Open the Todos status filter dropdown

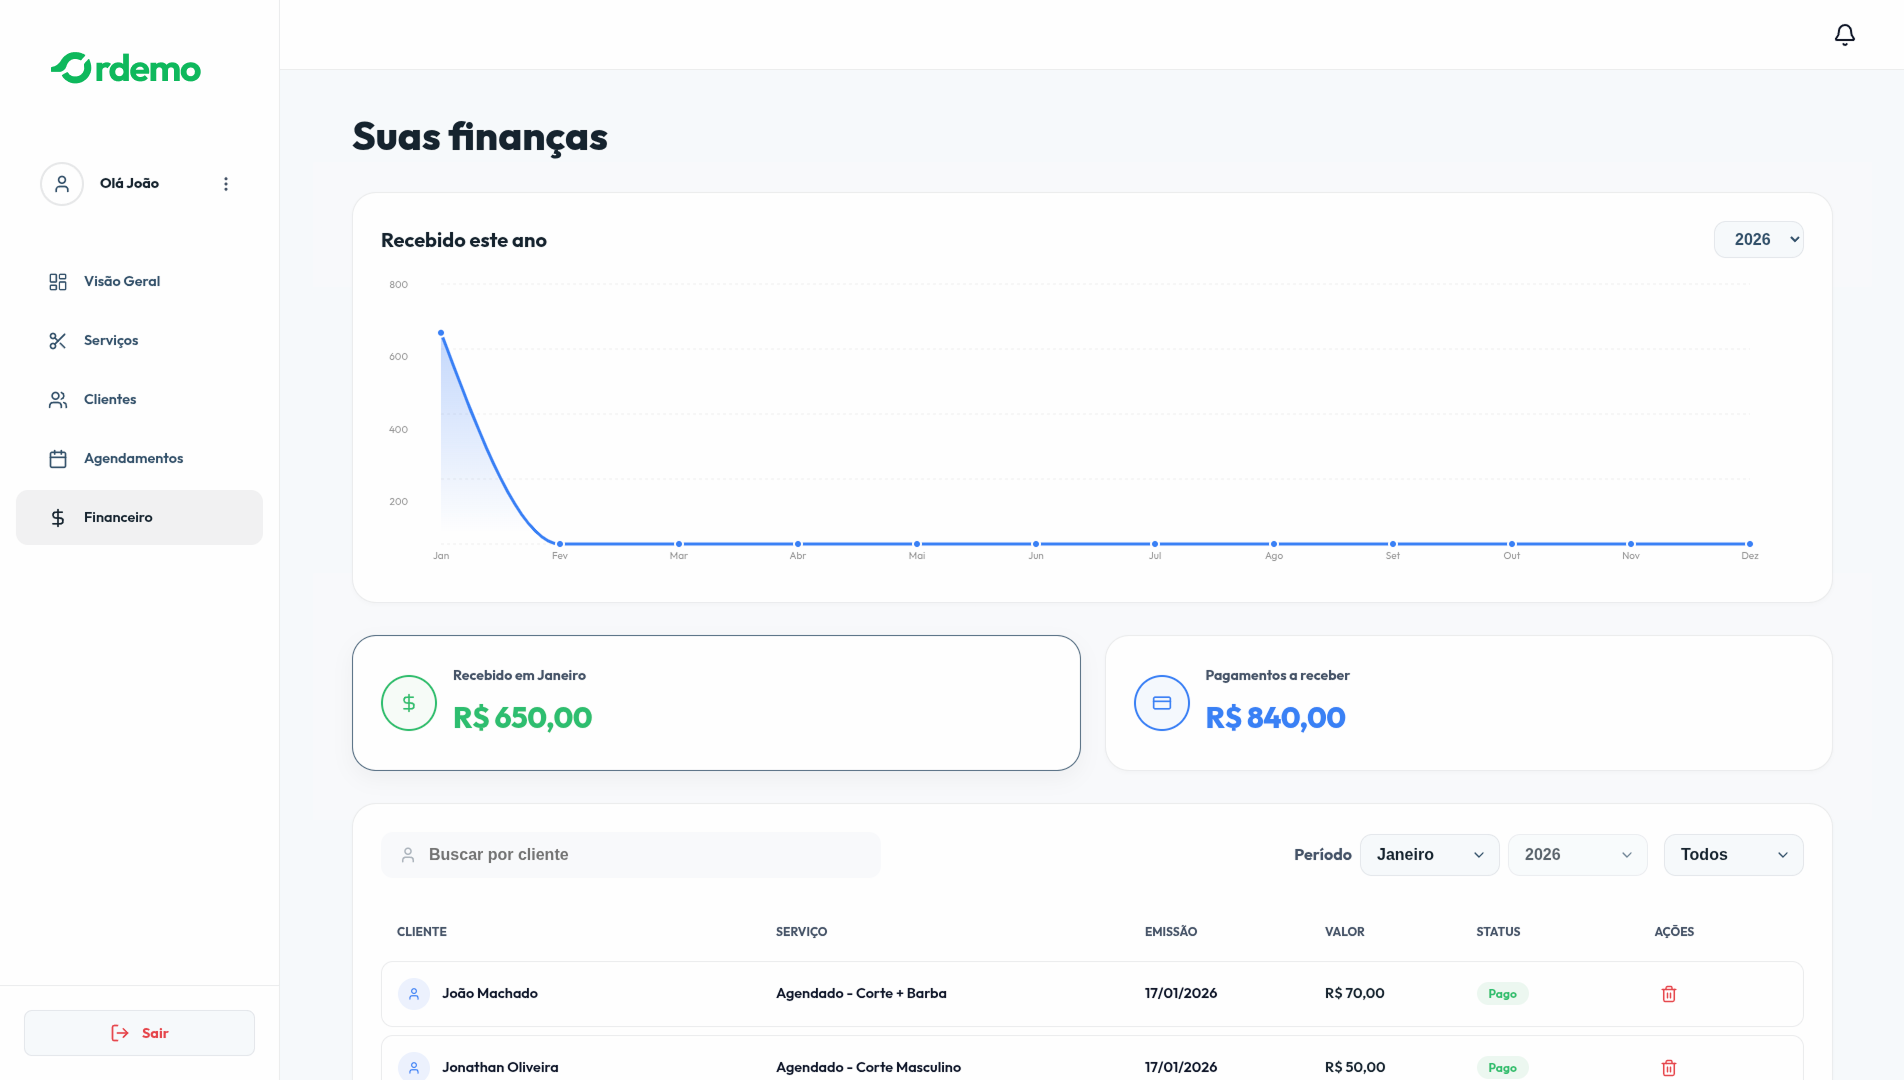1733,855
